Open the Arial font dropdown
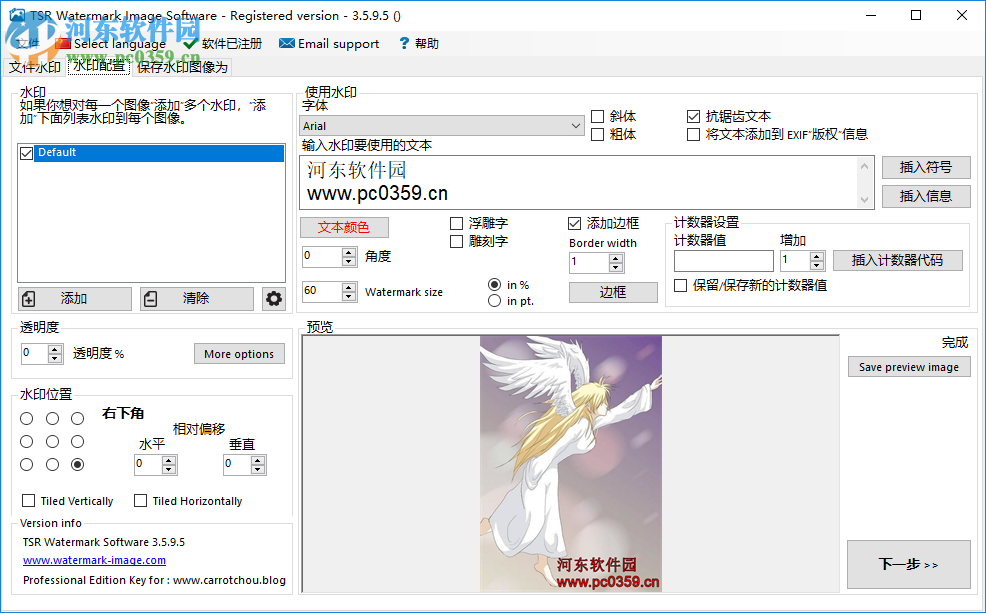Screen dimensions: 986x613 576,125
